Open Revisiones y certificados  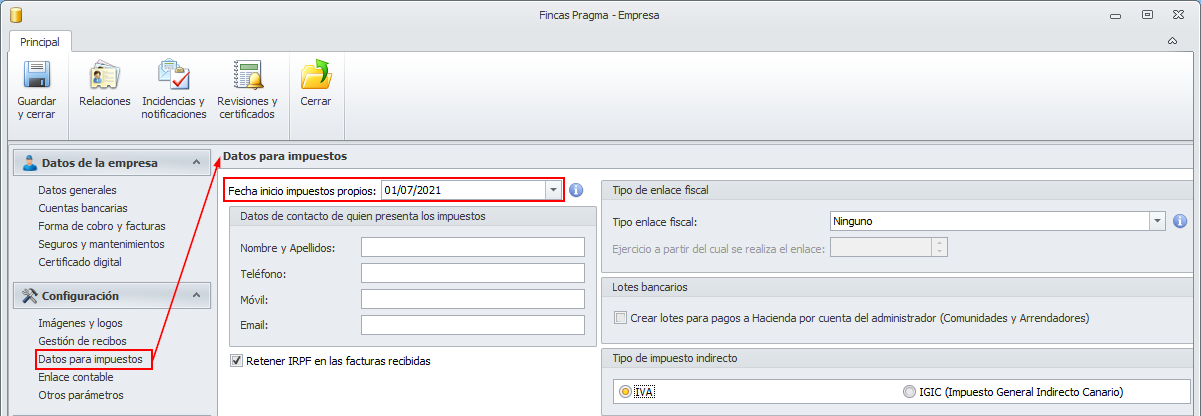click(247, 77)
